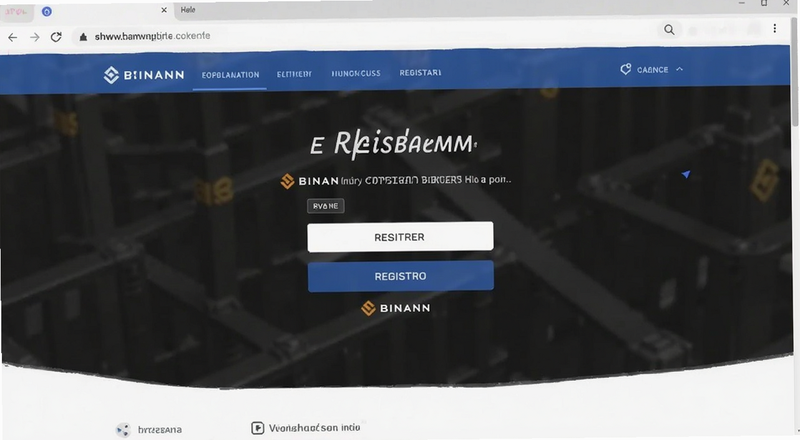Click the vertical page scrollbar
This screenshot has width=800, height=440.
click(x=795, y=71)
